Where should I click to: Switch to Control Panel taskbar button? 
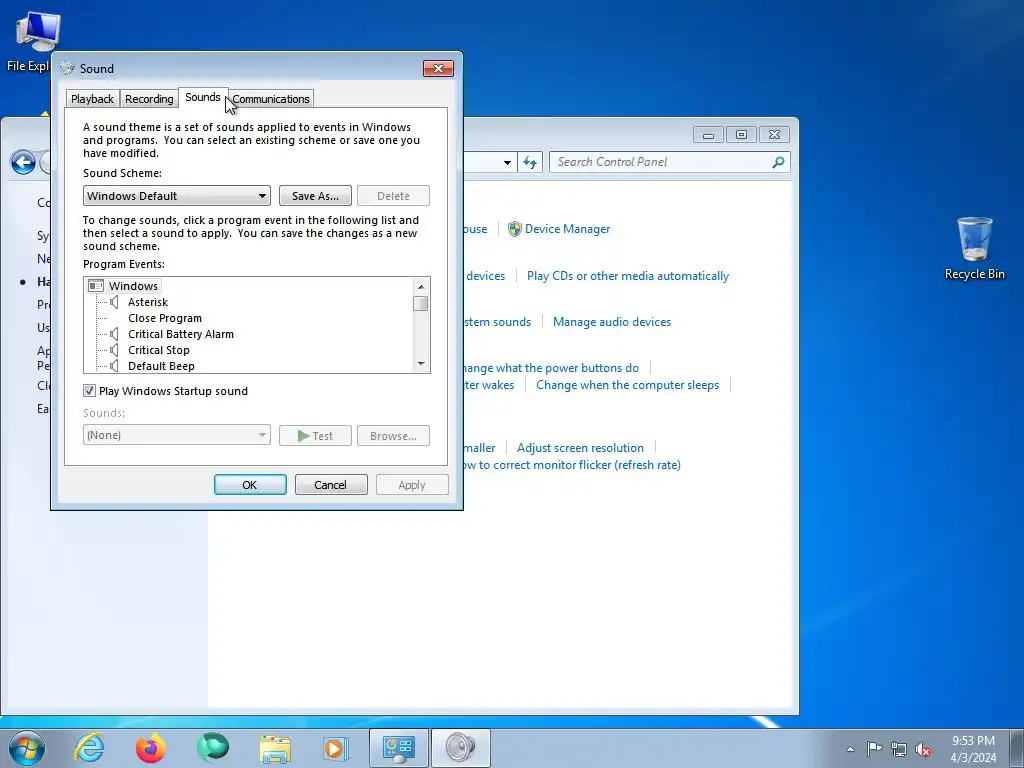(399, 748)
